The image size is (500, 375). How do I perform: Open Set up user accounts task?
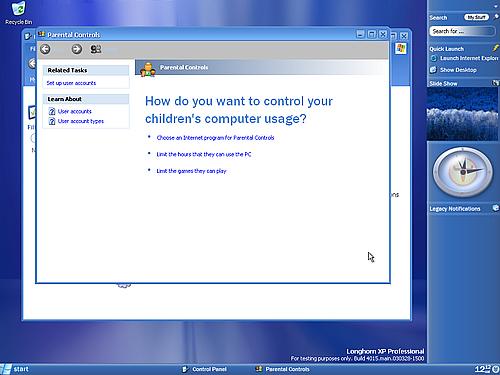(71, 83)
